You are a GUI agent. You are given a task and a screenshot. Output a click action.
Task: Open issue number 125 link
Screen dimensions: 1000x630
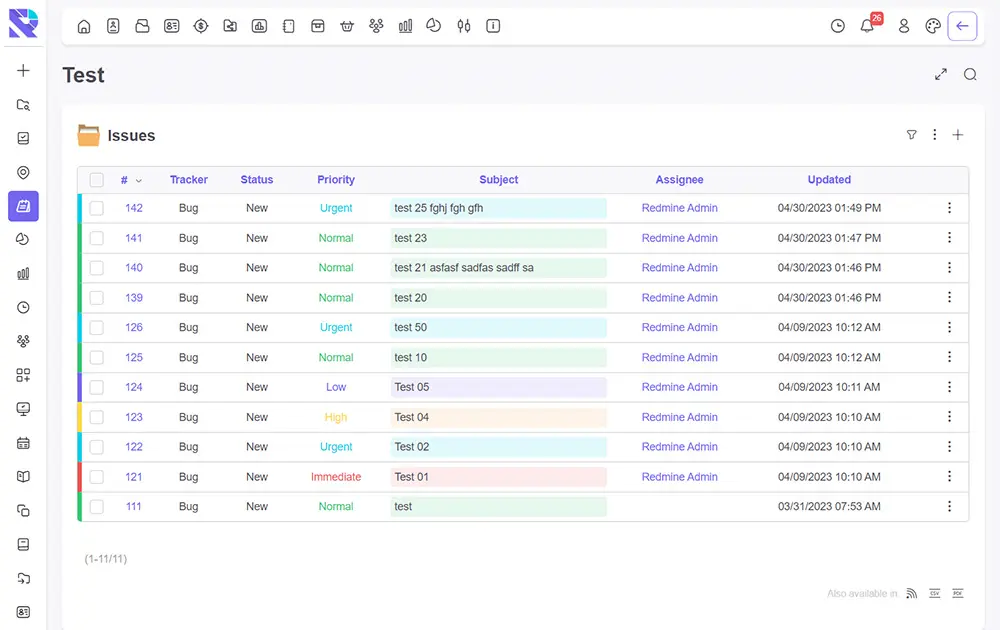tap(134, 357)
